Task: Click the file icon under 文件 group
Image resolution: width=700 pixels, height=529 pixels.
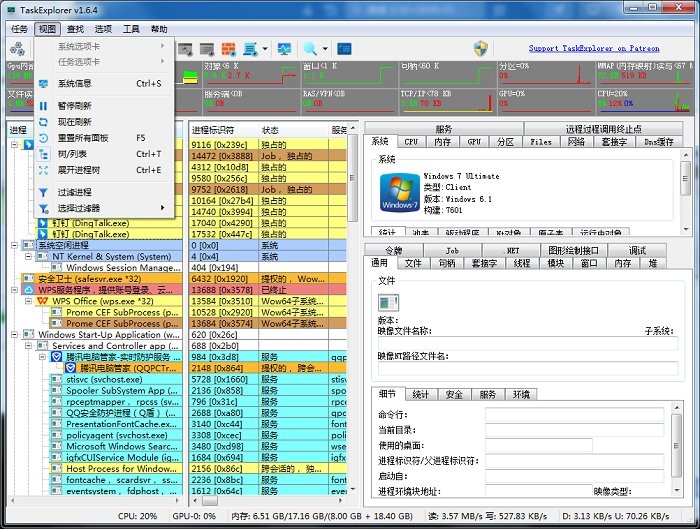Action: coord(388,303)
